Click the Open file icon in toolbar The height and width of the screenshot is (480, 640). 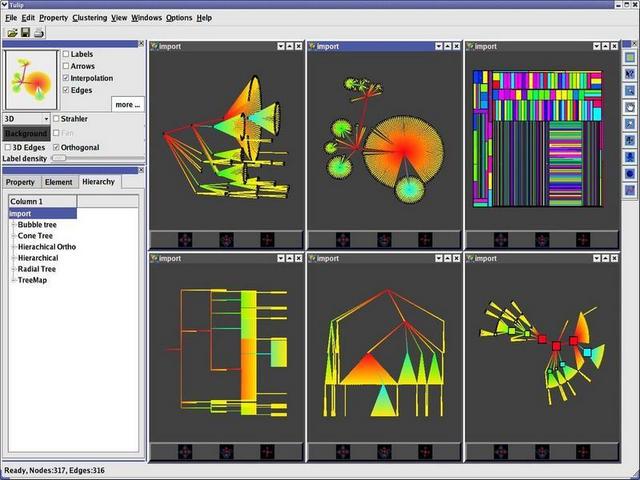point(10,33)
